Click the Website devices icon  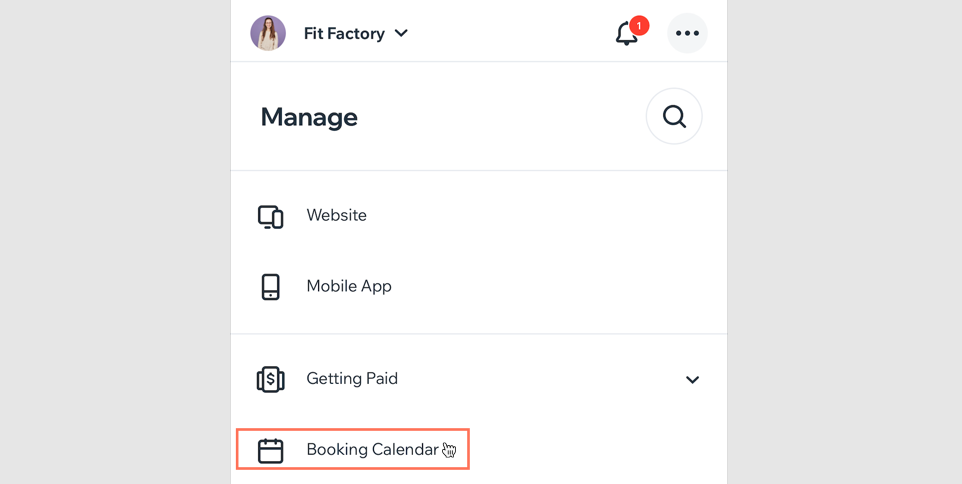[270, 217]
